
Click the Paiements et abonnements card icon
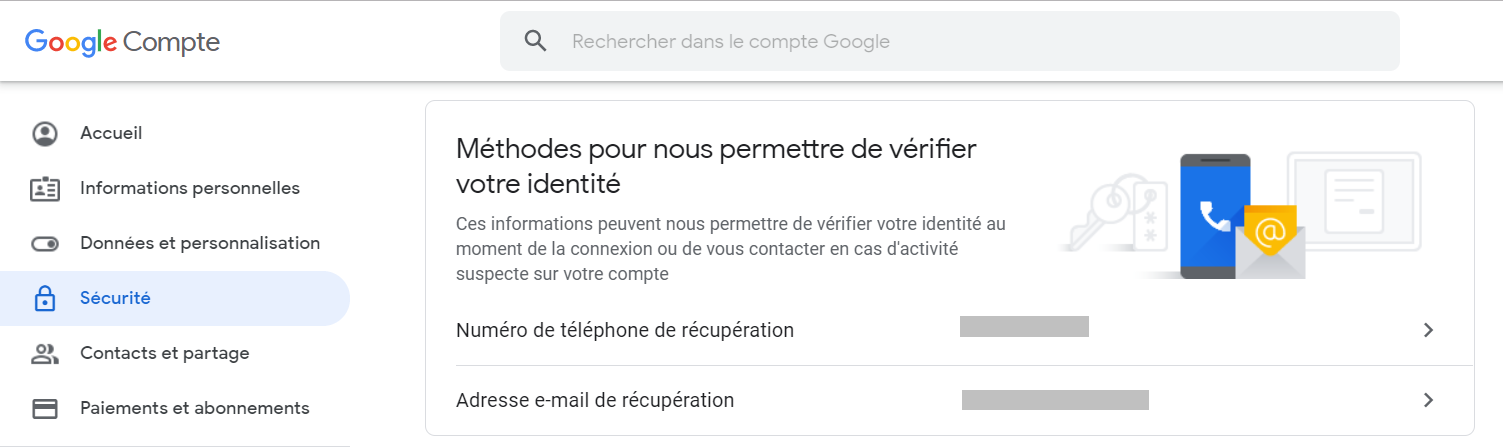[45, 408]
